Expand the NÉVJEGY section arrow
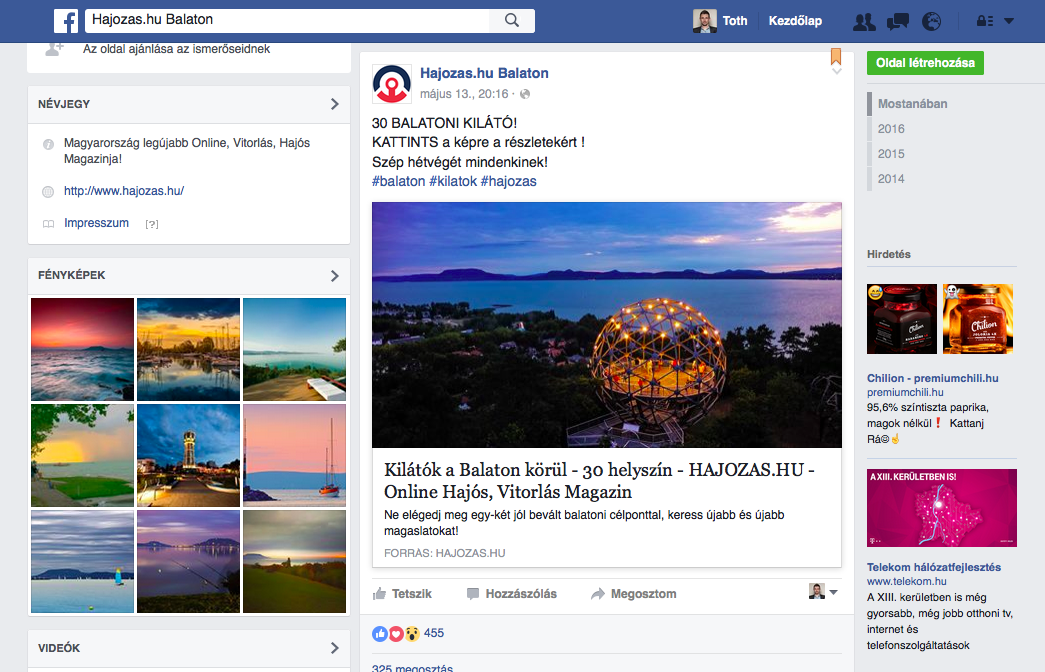Screen dimensions: 1045x672 click(x=335, y=104)
